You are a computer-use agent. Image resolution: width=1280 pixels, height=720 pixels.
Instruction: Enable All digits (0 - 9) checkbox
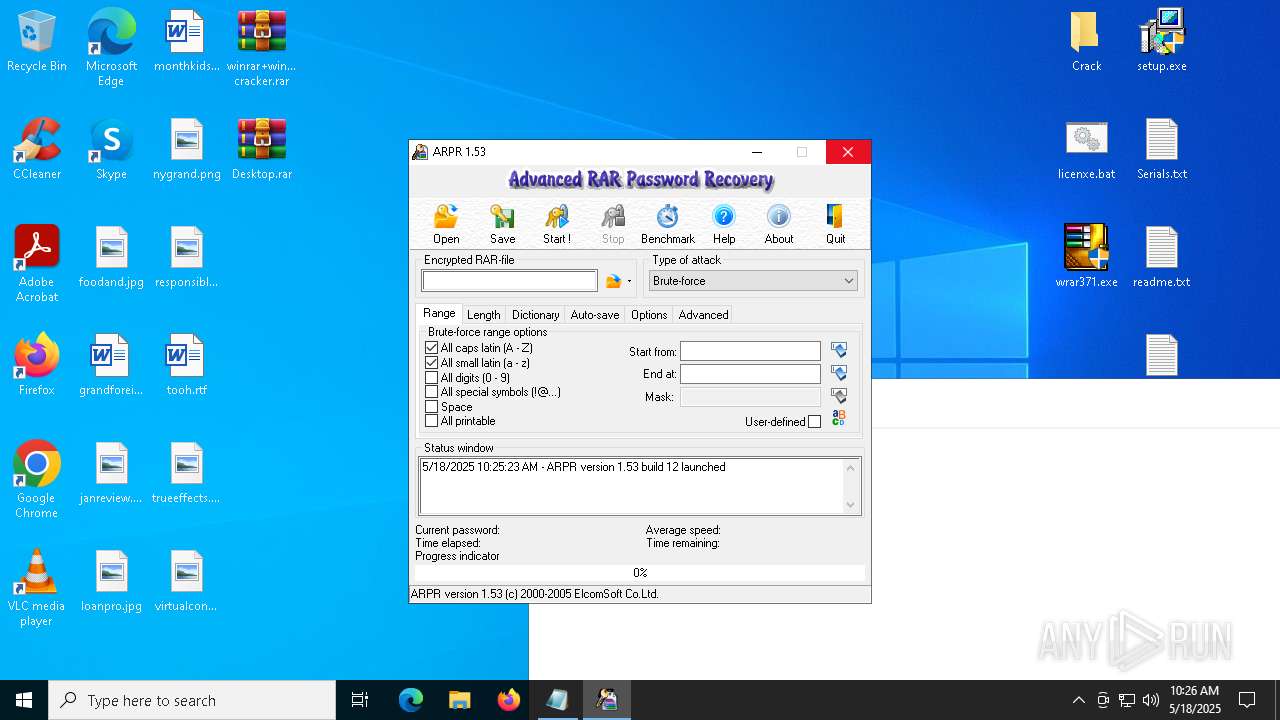(x=432, y=378)
